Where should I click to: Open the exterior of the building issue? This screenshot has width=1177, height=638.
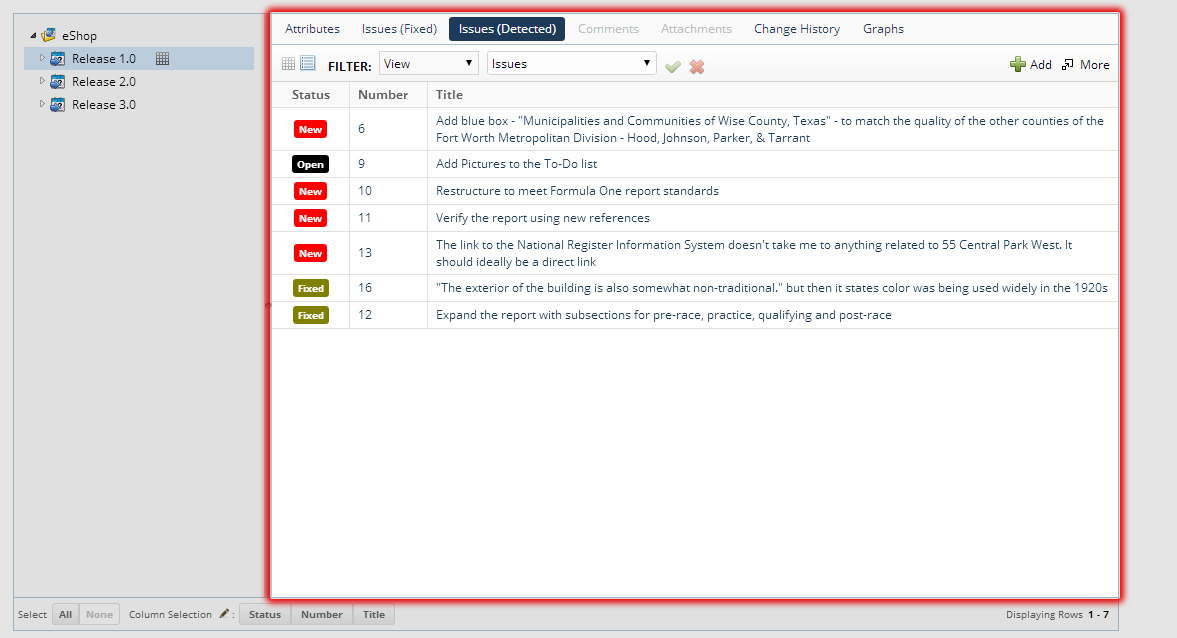click(772, 287)
